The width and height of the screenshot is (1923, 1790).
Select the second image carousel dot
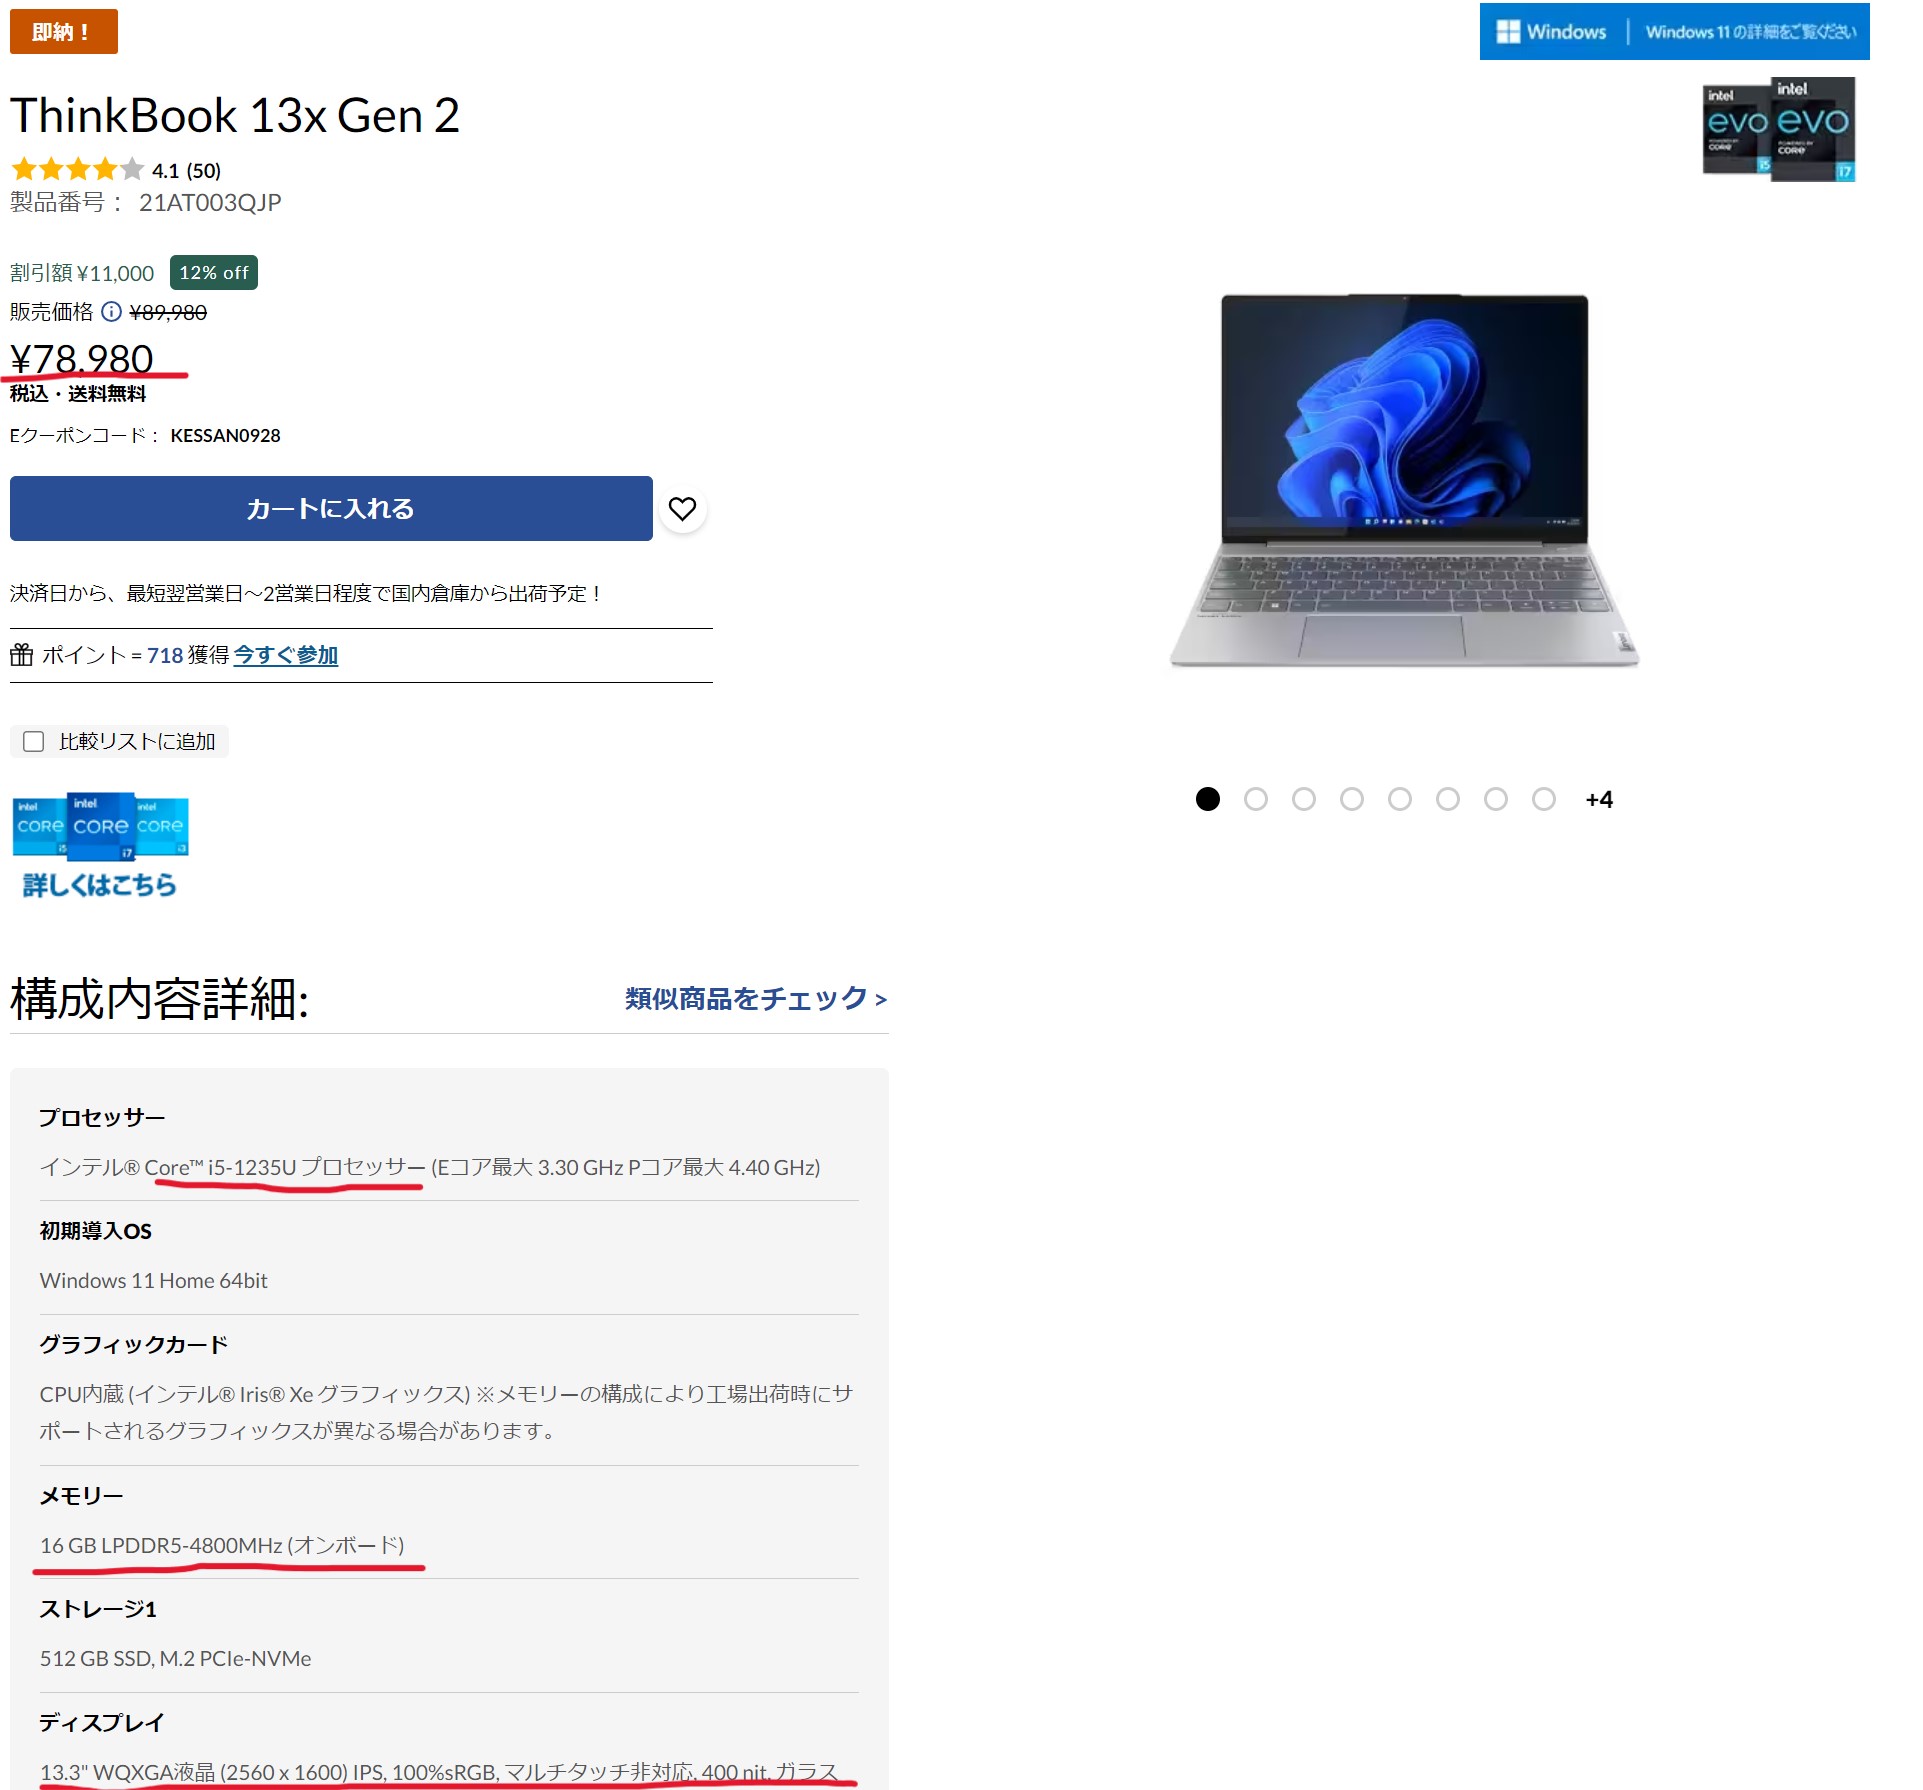click(1256, 799)
